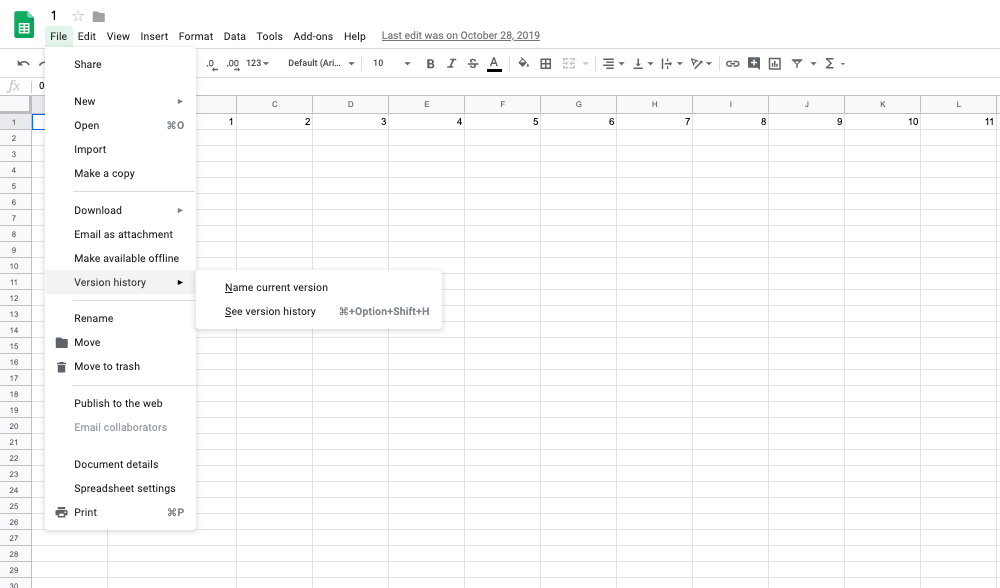Create a filter using the filter icon

[x=797, y=63]
